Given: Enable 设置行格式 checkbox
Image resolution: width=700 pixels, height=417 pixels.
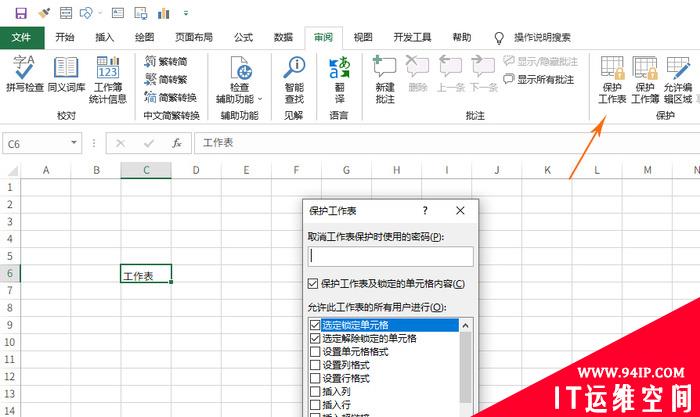Looking at the screenshot, I should click(x=315, y=379).
